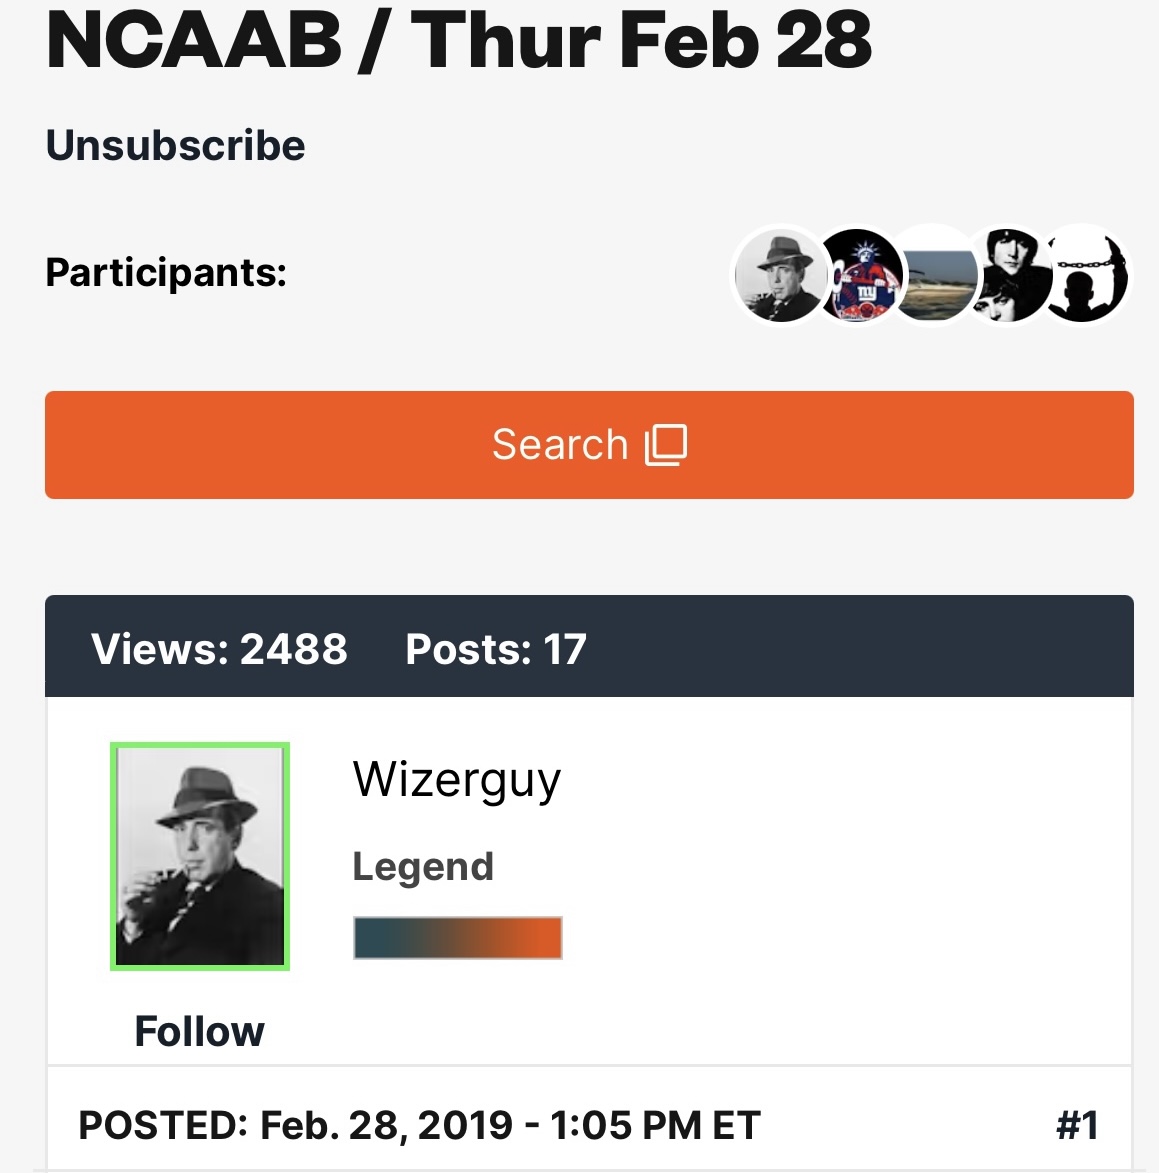Click the blue-to-orange reputation gradient bar

[458, 938]
